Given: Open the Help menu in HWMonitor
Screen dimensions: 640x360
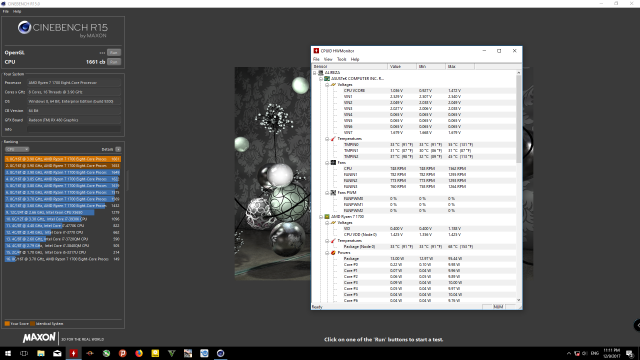Looking at the screenshot, I should [x=355, y=59].
